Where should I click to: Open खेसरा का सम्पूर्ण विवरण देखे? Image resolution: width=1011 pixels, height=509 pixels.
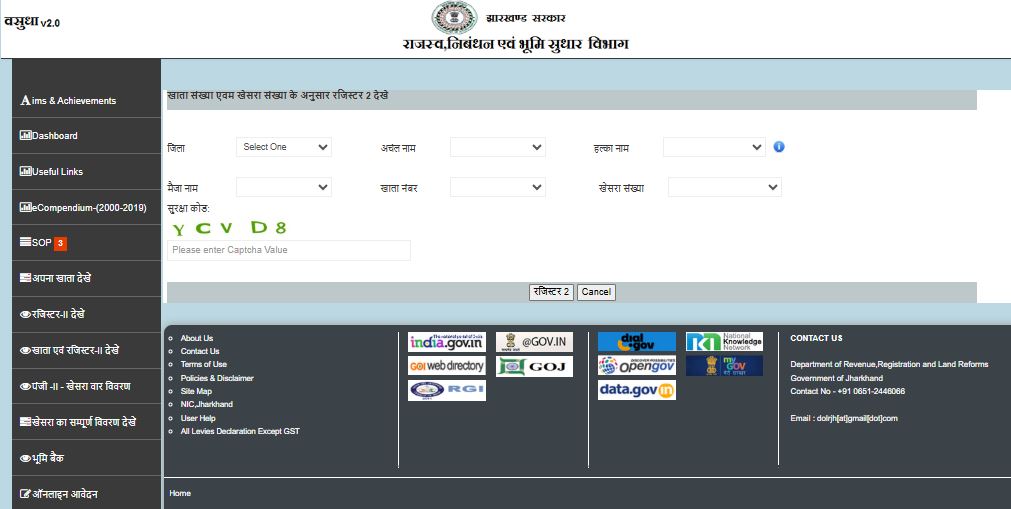coord(86,422)
